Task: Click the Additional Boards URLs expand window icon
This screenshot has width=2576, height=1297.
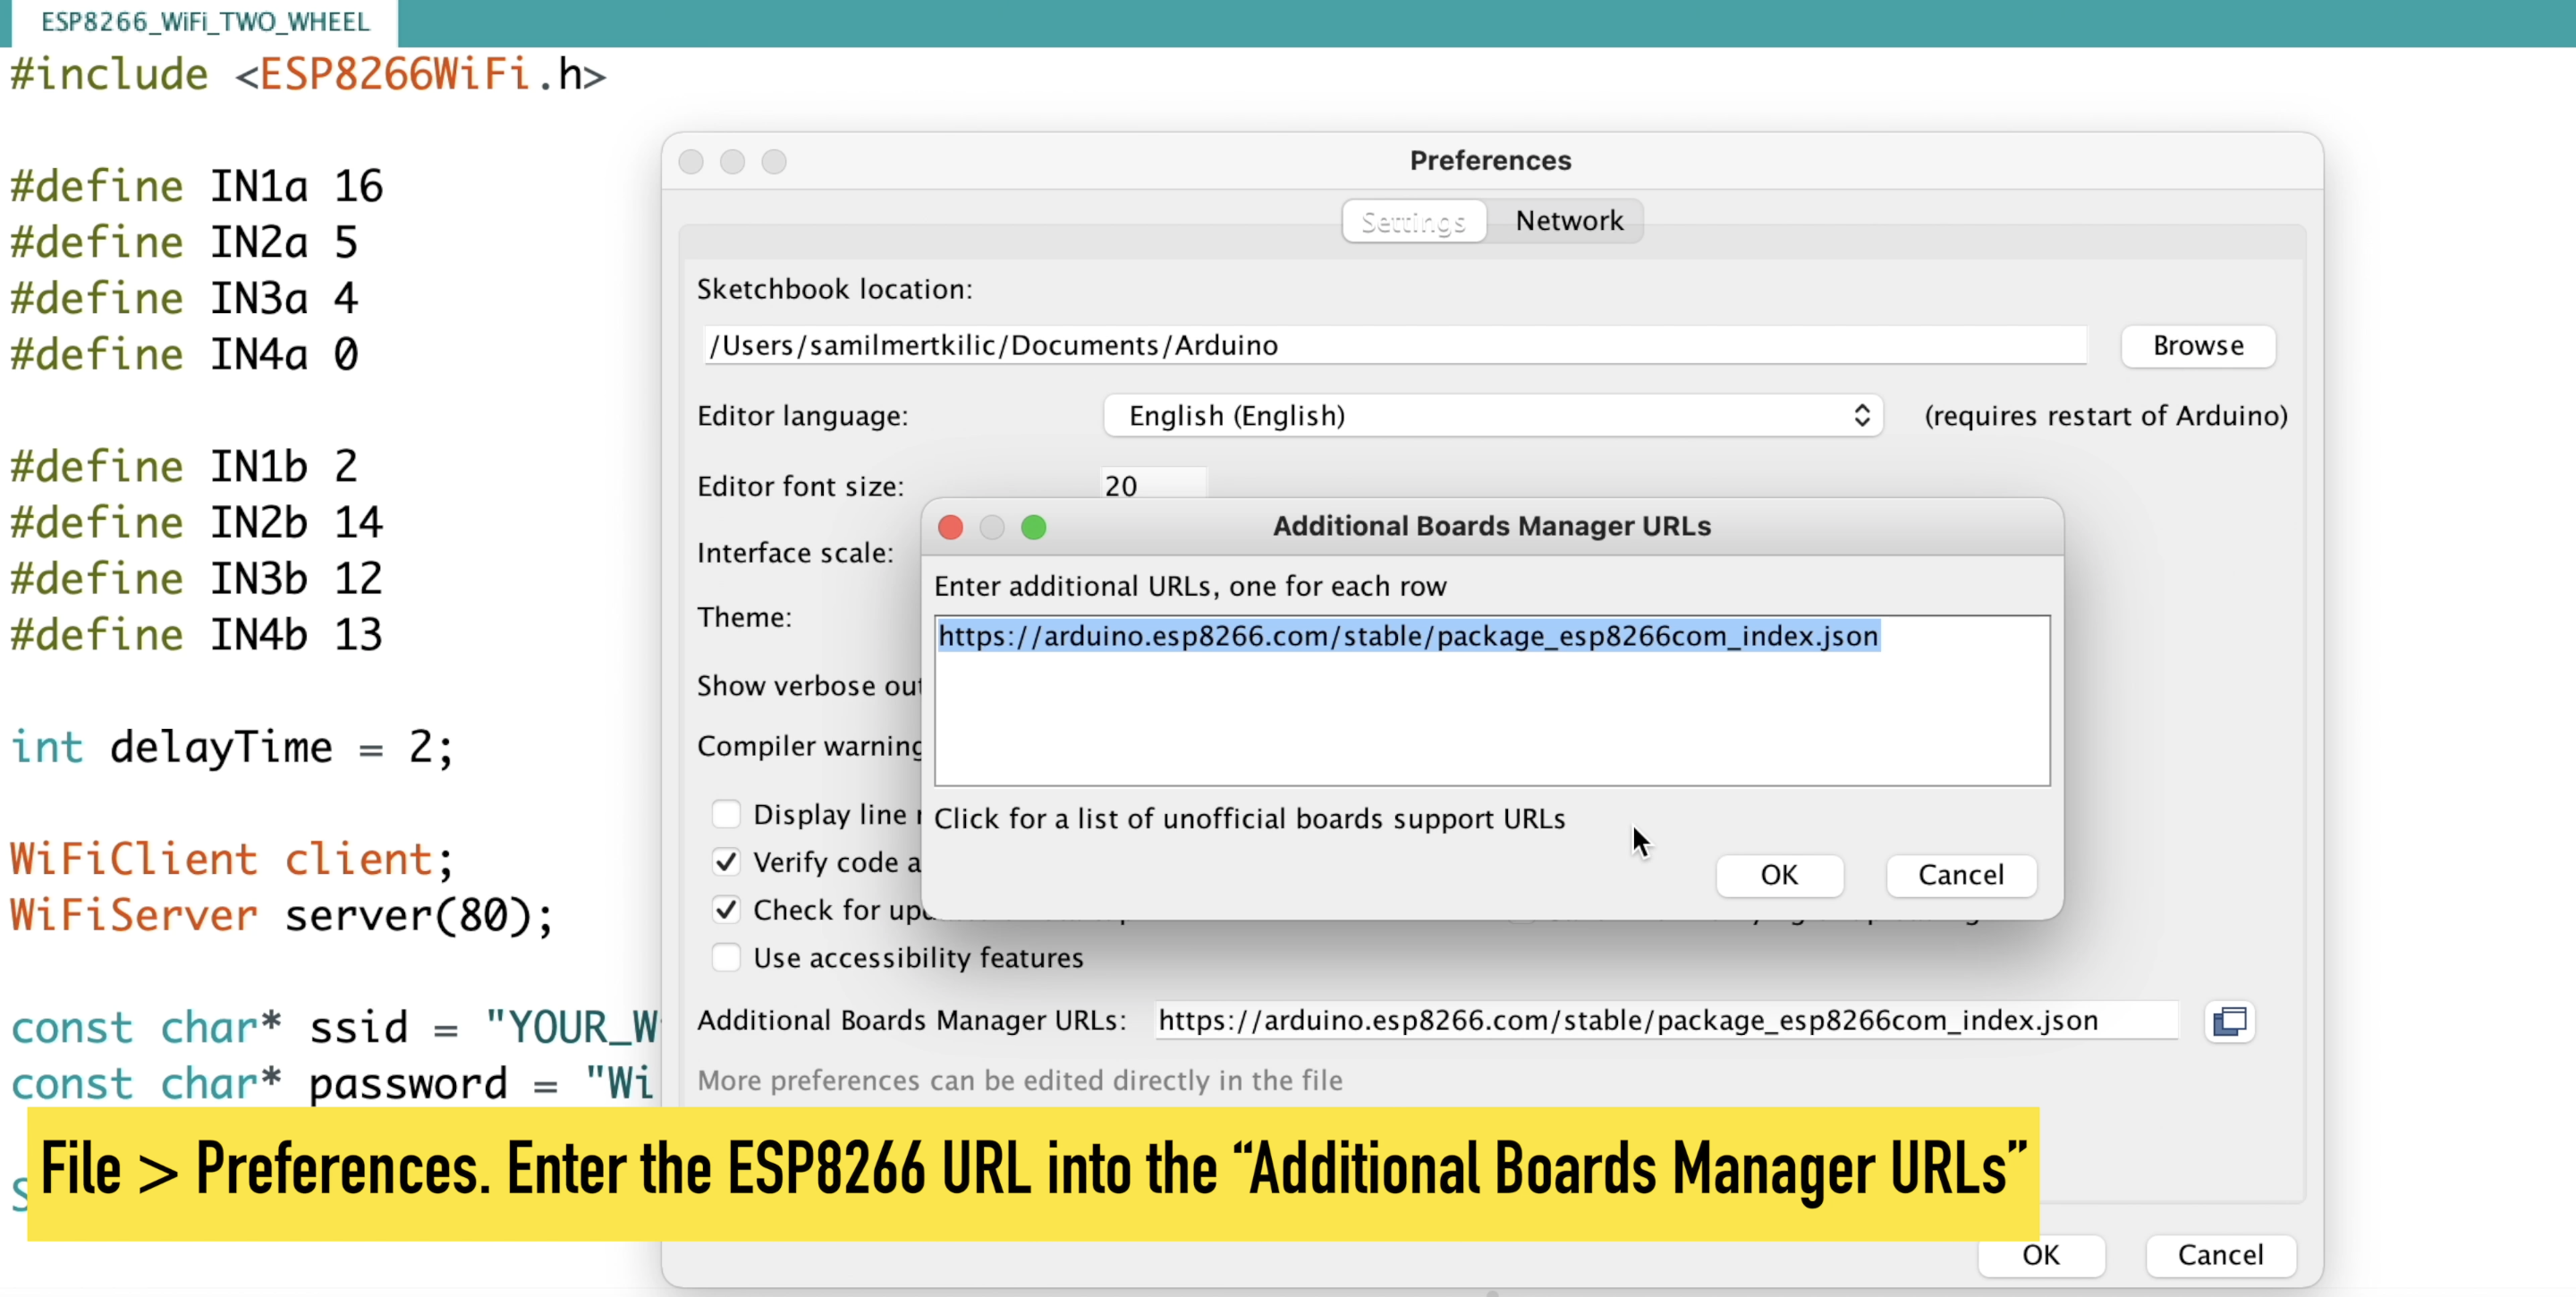Action: (2229, 1021)
